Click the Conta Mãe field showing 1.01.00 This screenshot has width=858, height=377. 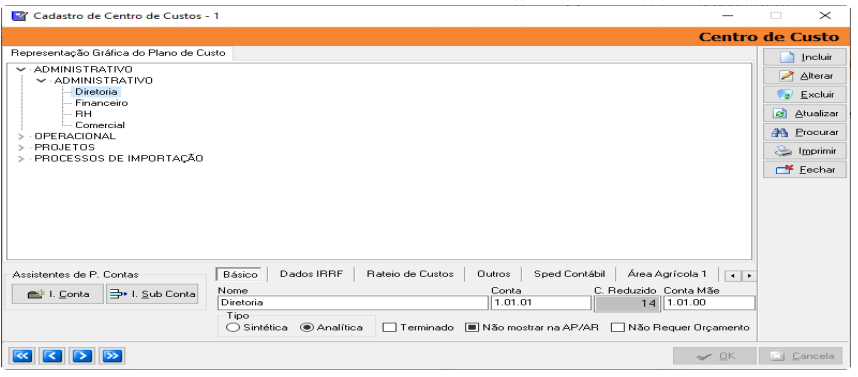[x=709, y=303]
